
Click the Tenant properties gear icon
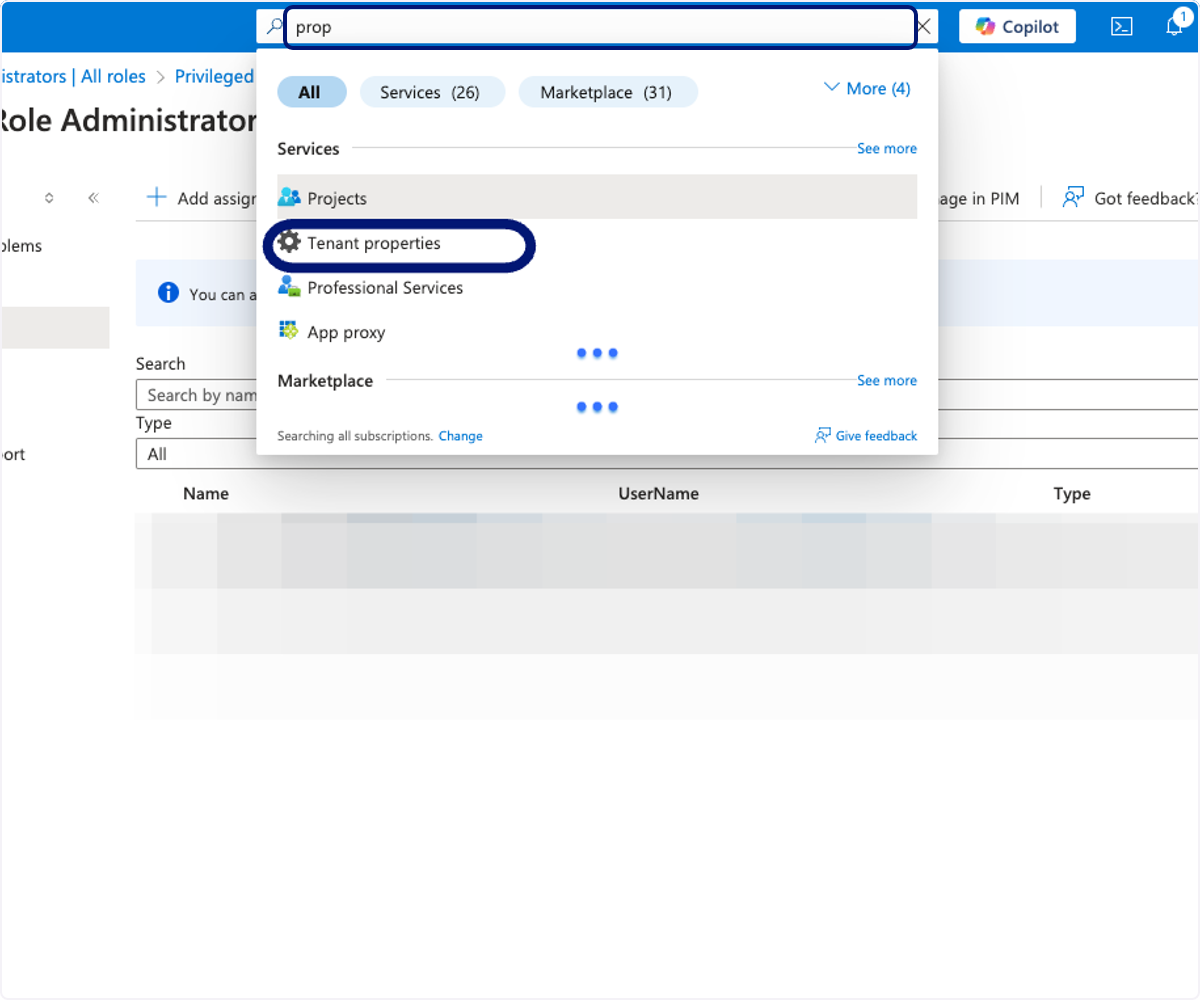coord(289,242)
